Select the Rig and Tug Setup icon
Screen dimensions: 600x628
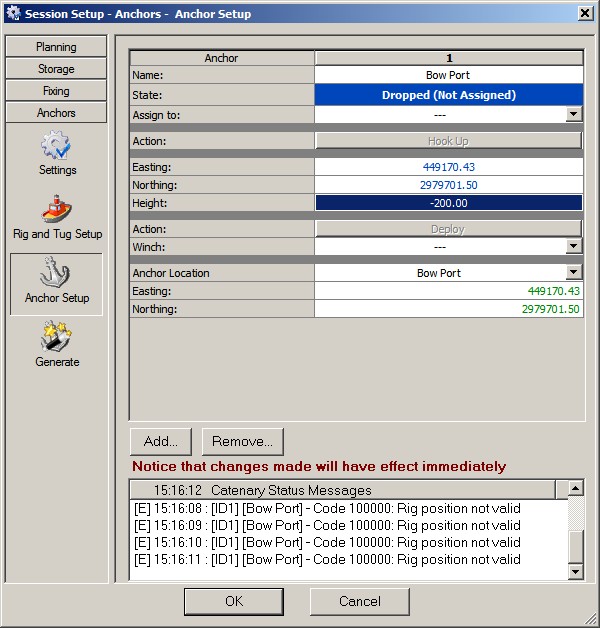(57, 211)
